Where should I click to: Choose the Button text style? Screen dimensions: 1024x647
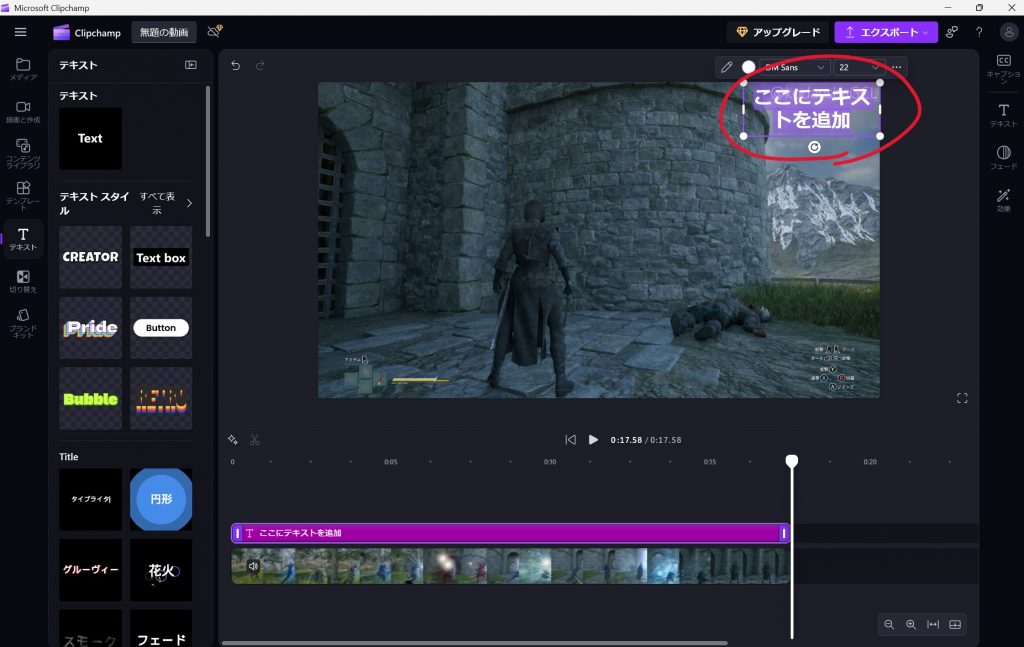(x=161, y=328)
